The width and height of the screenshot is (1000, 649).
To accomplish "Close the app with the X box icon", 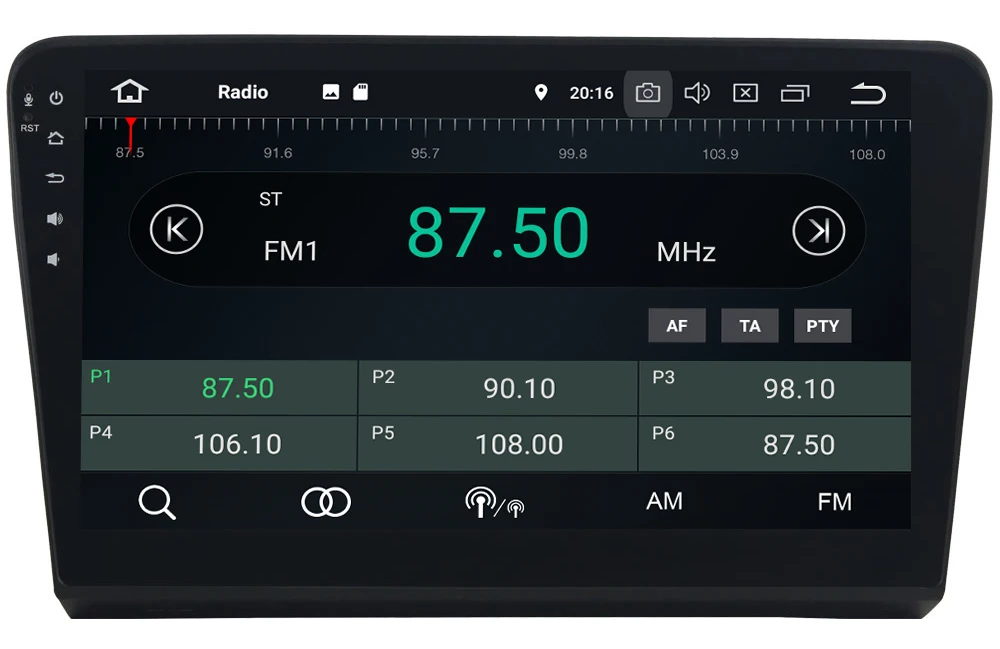I will tap(746, 93).
